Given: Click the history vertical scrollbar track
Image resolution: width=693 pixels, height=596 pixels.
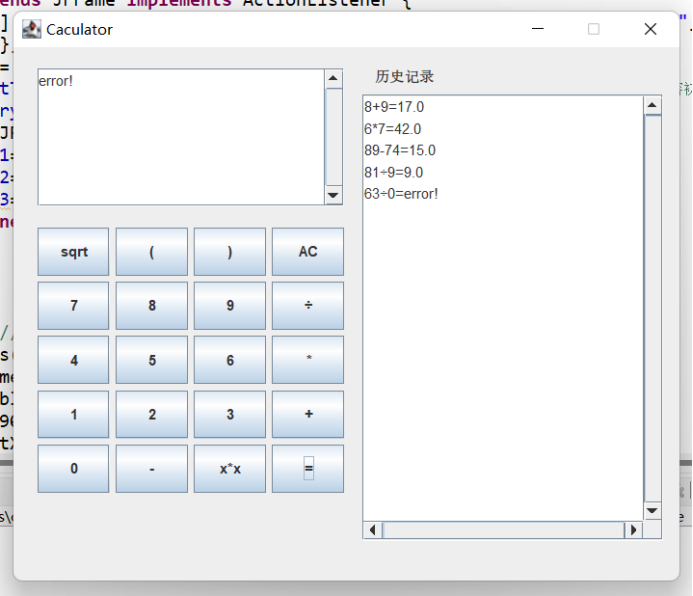Looking at the screenshot, I should [652, 308].
